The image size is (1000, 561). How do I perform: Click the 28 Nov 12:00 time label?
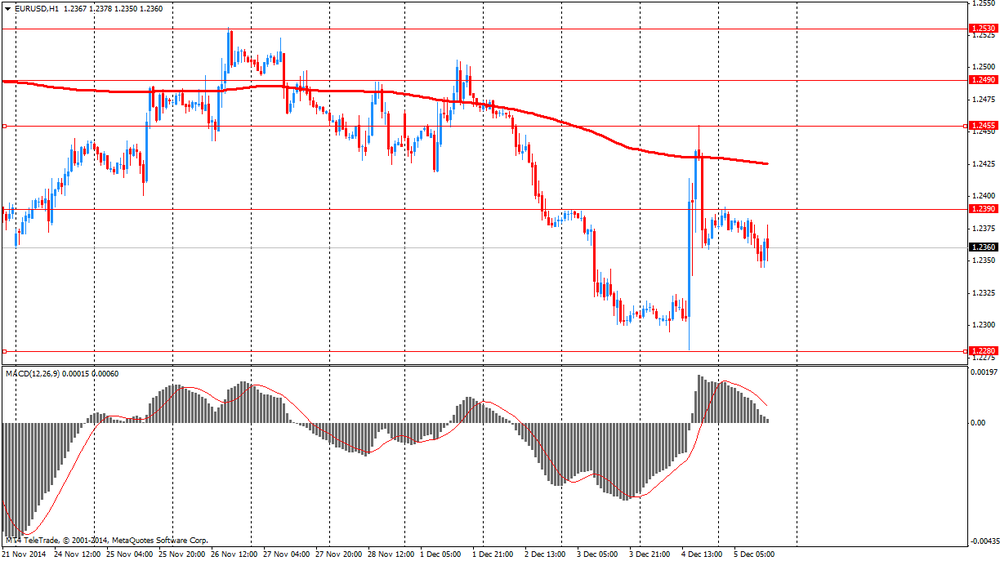pos(391,554)
